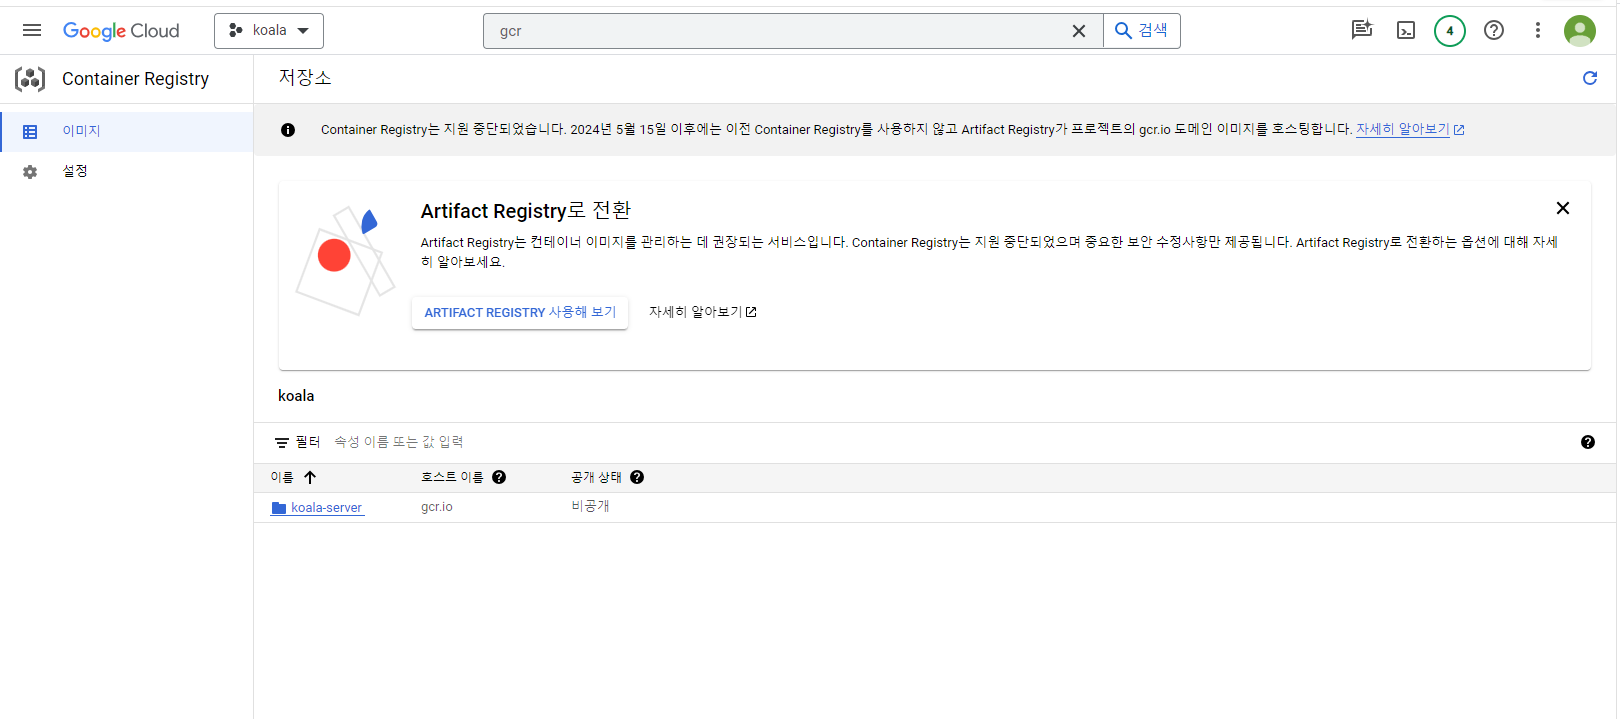Click the Container Registry sidebar title

tap(135, 79)
